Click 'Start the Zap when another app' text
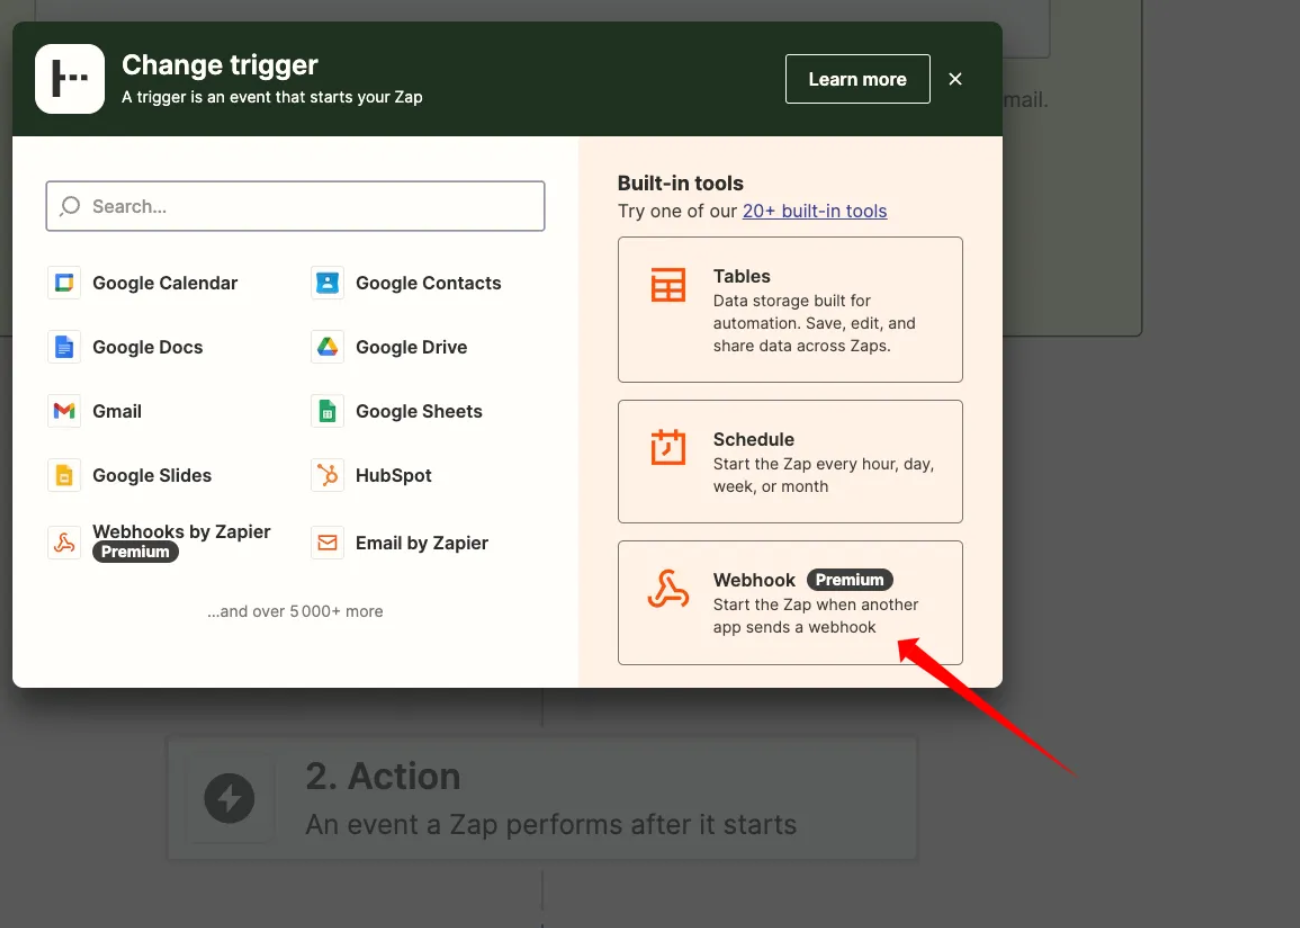This screenshot has width=1300, height=928. point(815,604)
